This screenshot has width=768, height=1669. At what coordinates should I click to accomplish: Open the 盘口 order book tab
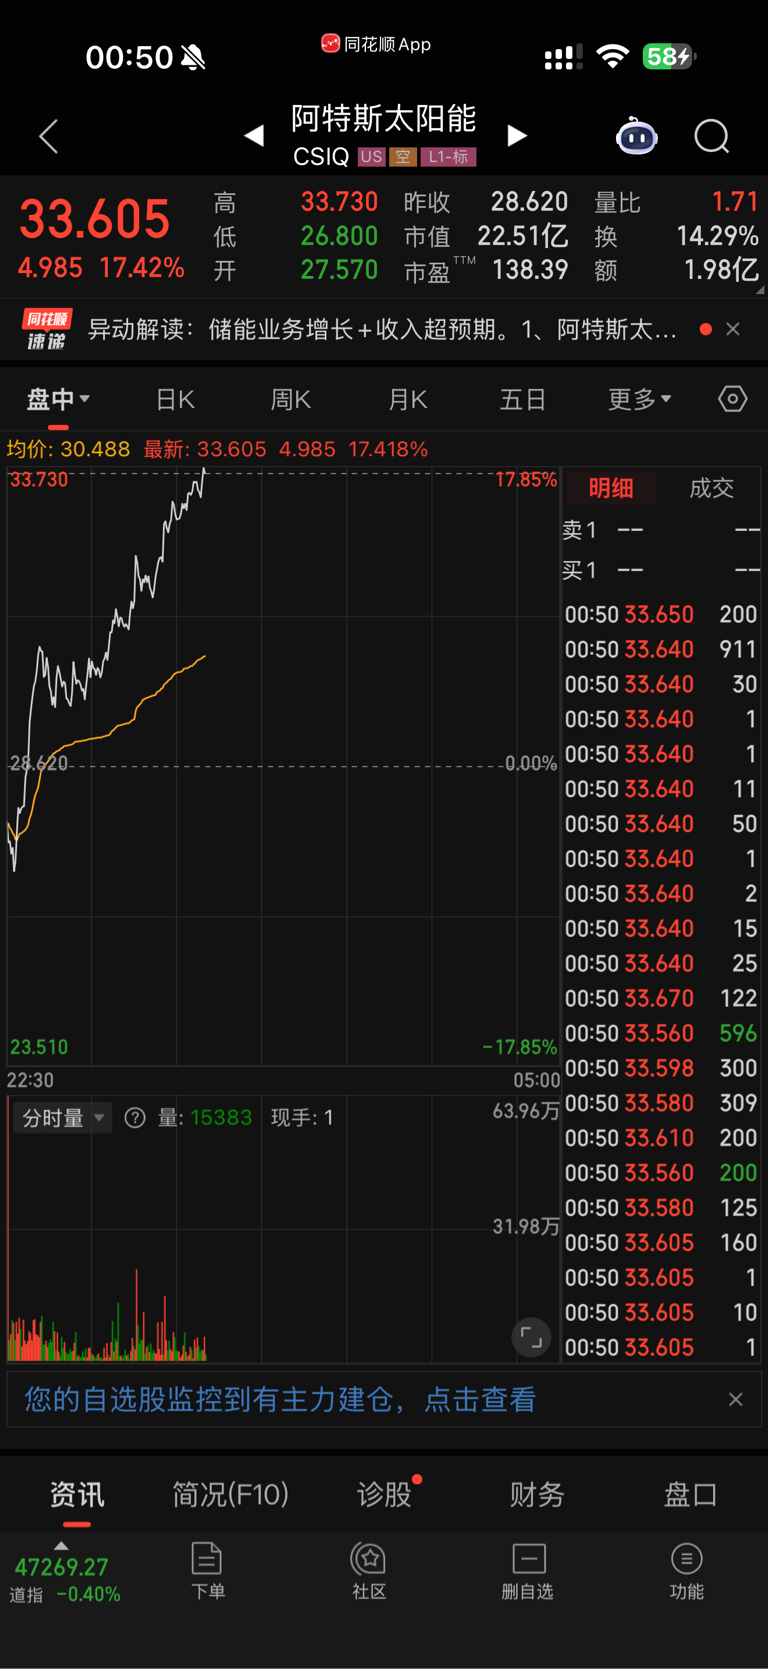691,1495
